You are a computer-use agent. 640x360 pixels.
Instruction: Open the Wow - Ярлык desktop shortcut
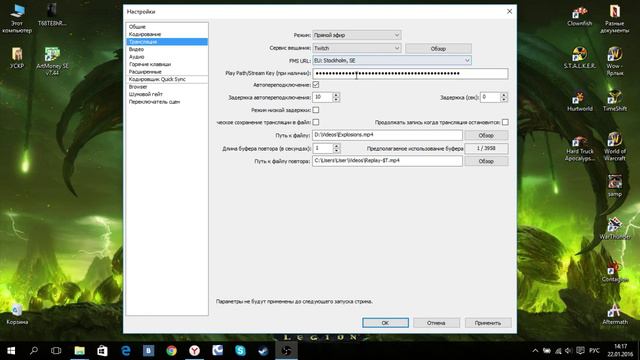(615, 61)
